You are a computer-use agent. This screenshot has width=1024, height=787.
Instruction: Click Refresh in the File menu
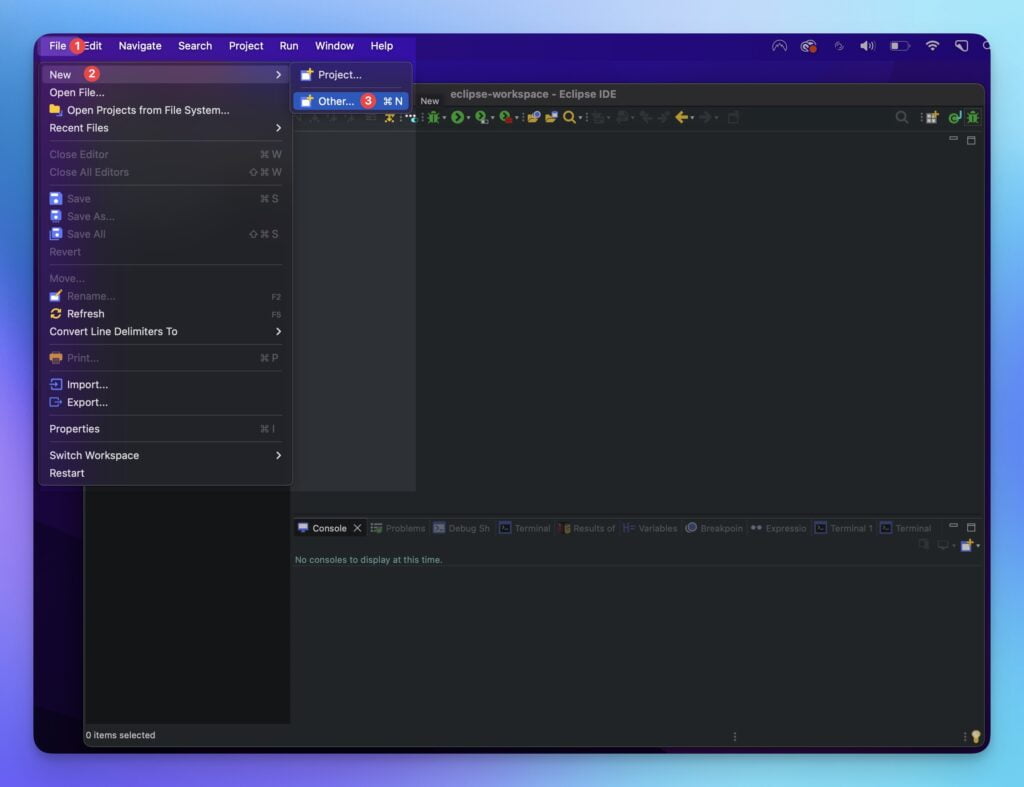pos(165,313)
